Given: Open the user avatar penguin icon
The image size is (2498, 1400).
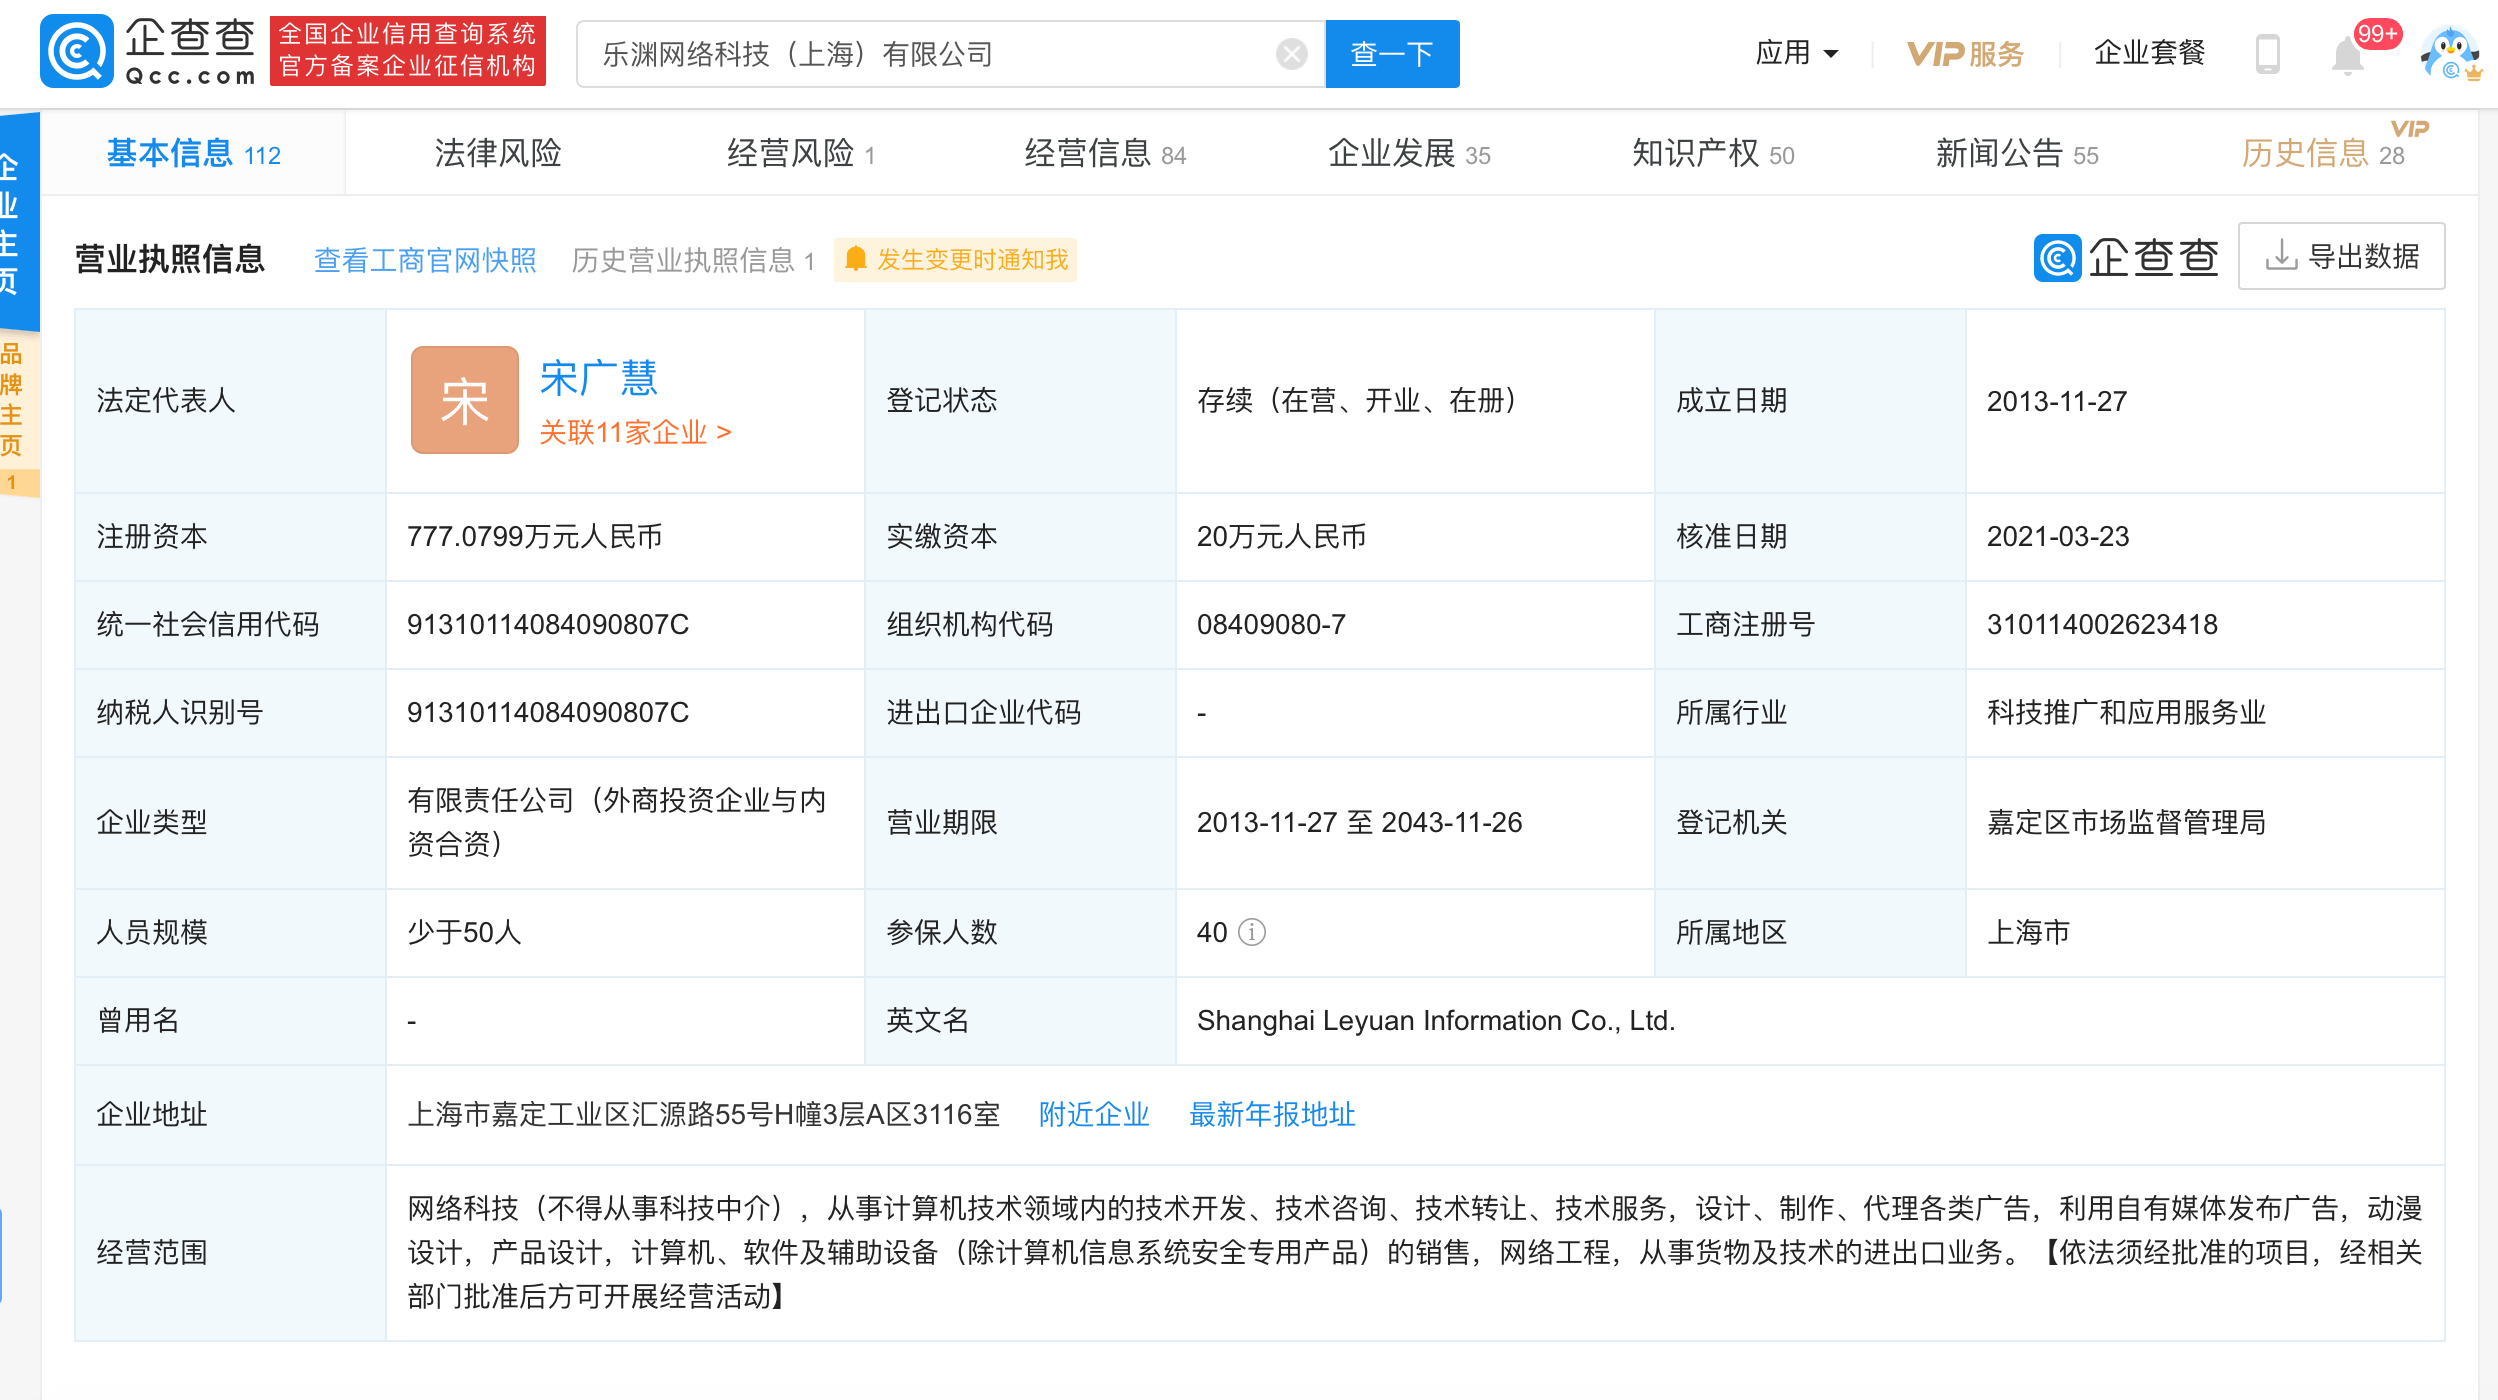Looking at the screenshot, I should coord(2449,54).
